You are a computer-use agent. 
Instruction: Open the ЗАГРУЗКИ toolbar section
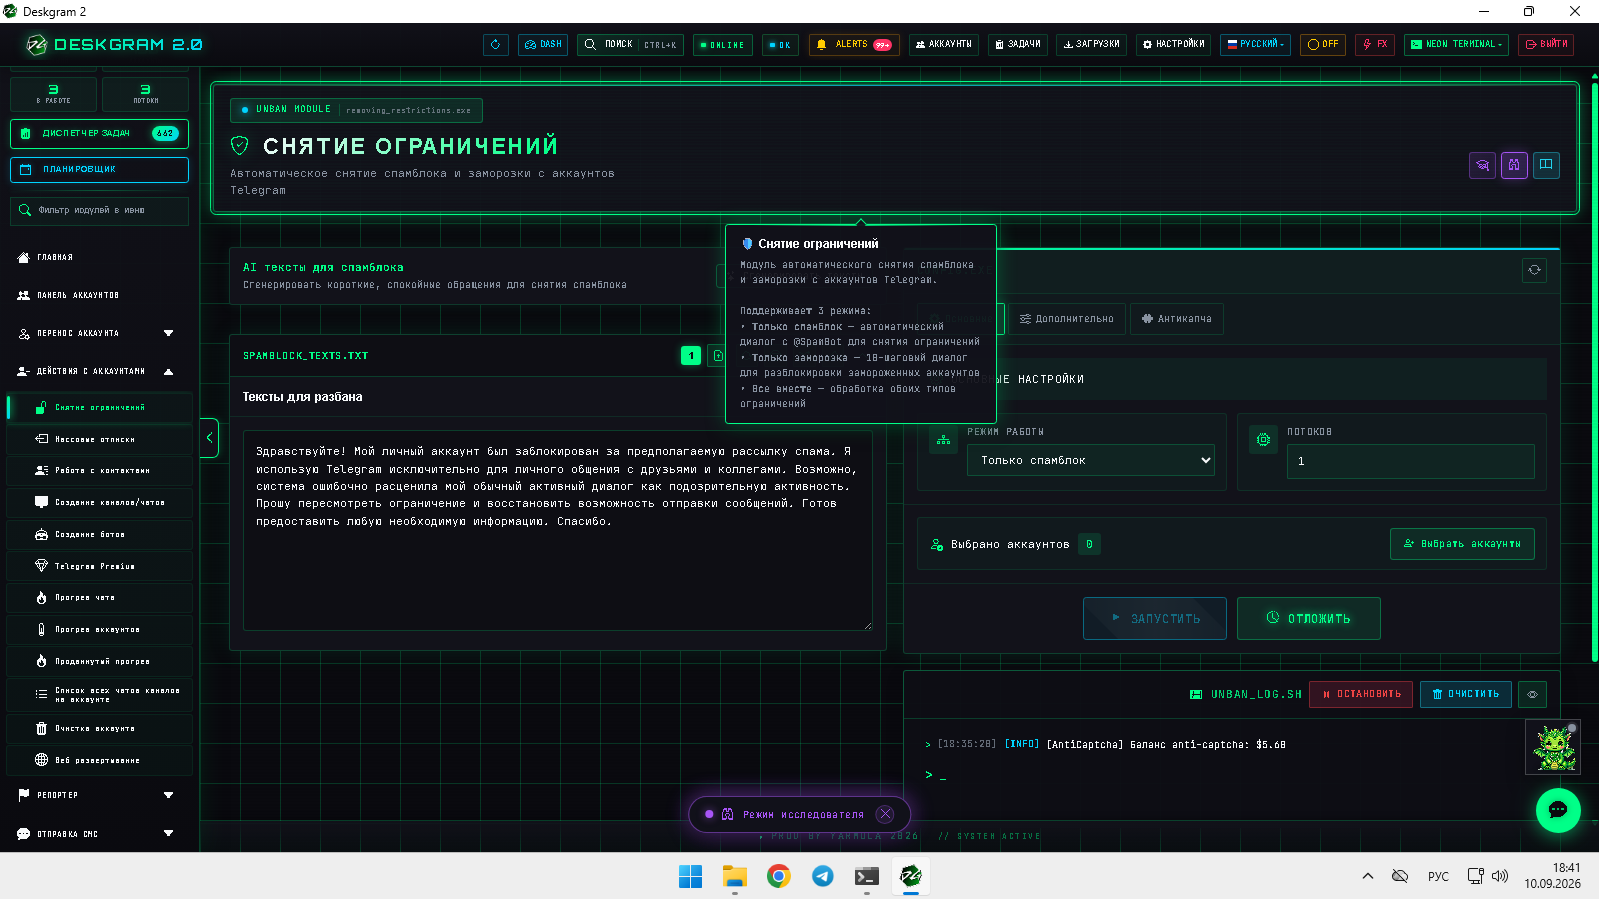click(1091, 45)
